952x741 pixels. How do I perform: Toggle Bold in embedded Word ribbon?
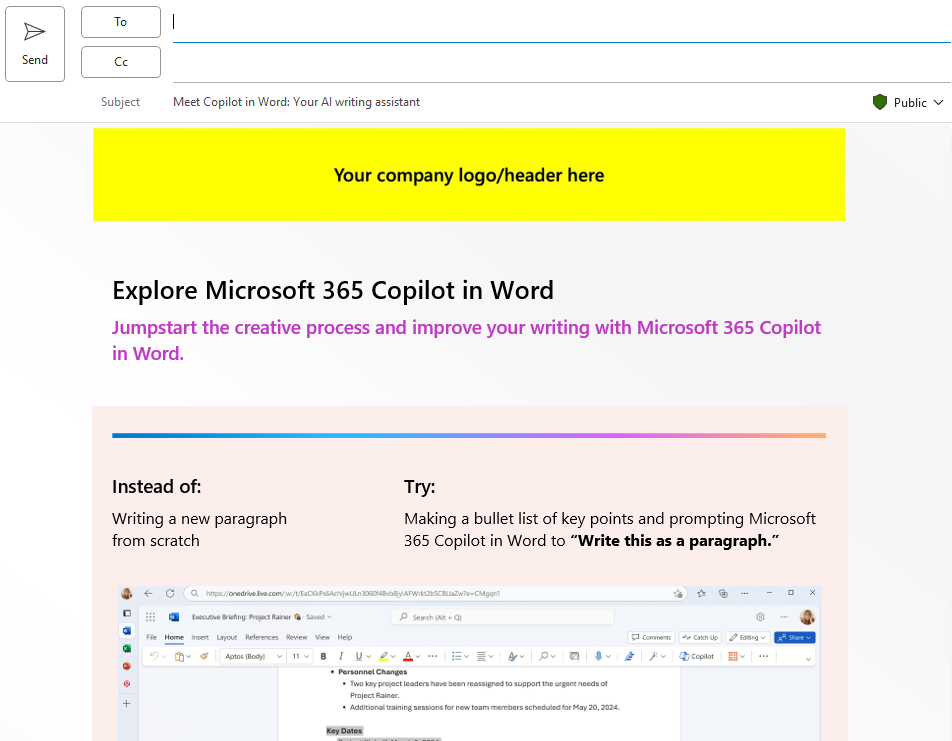[323, 656]
